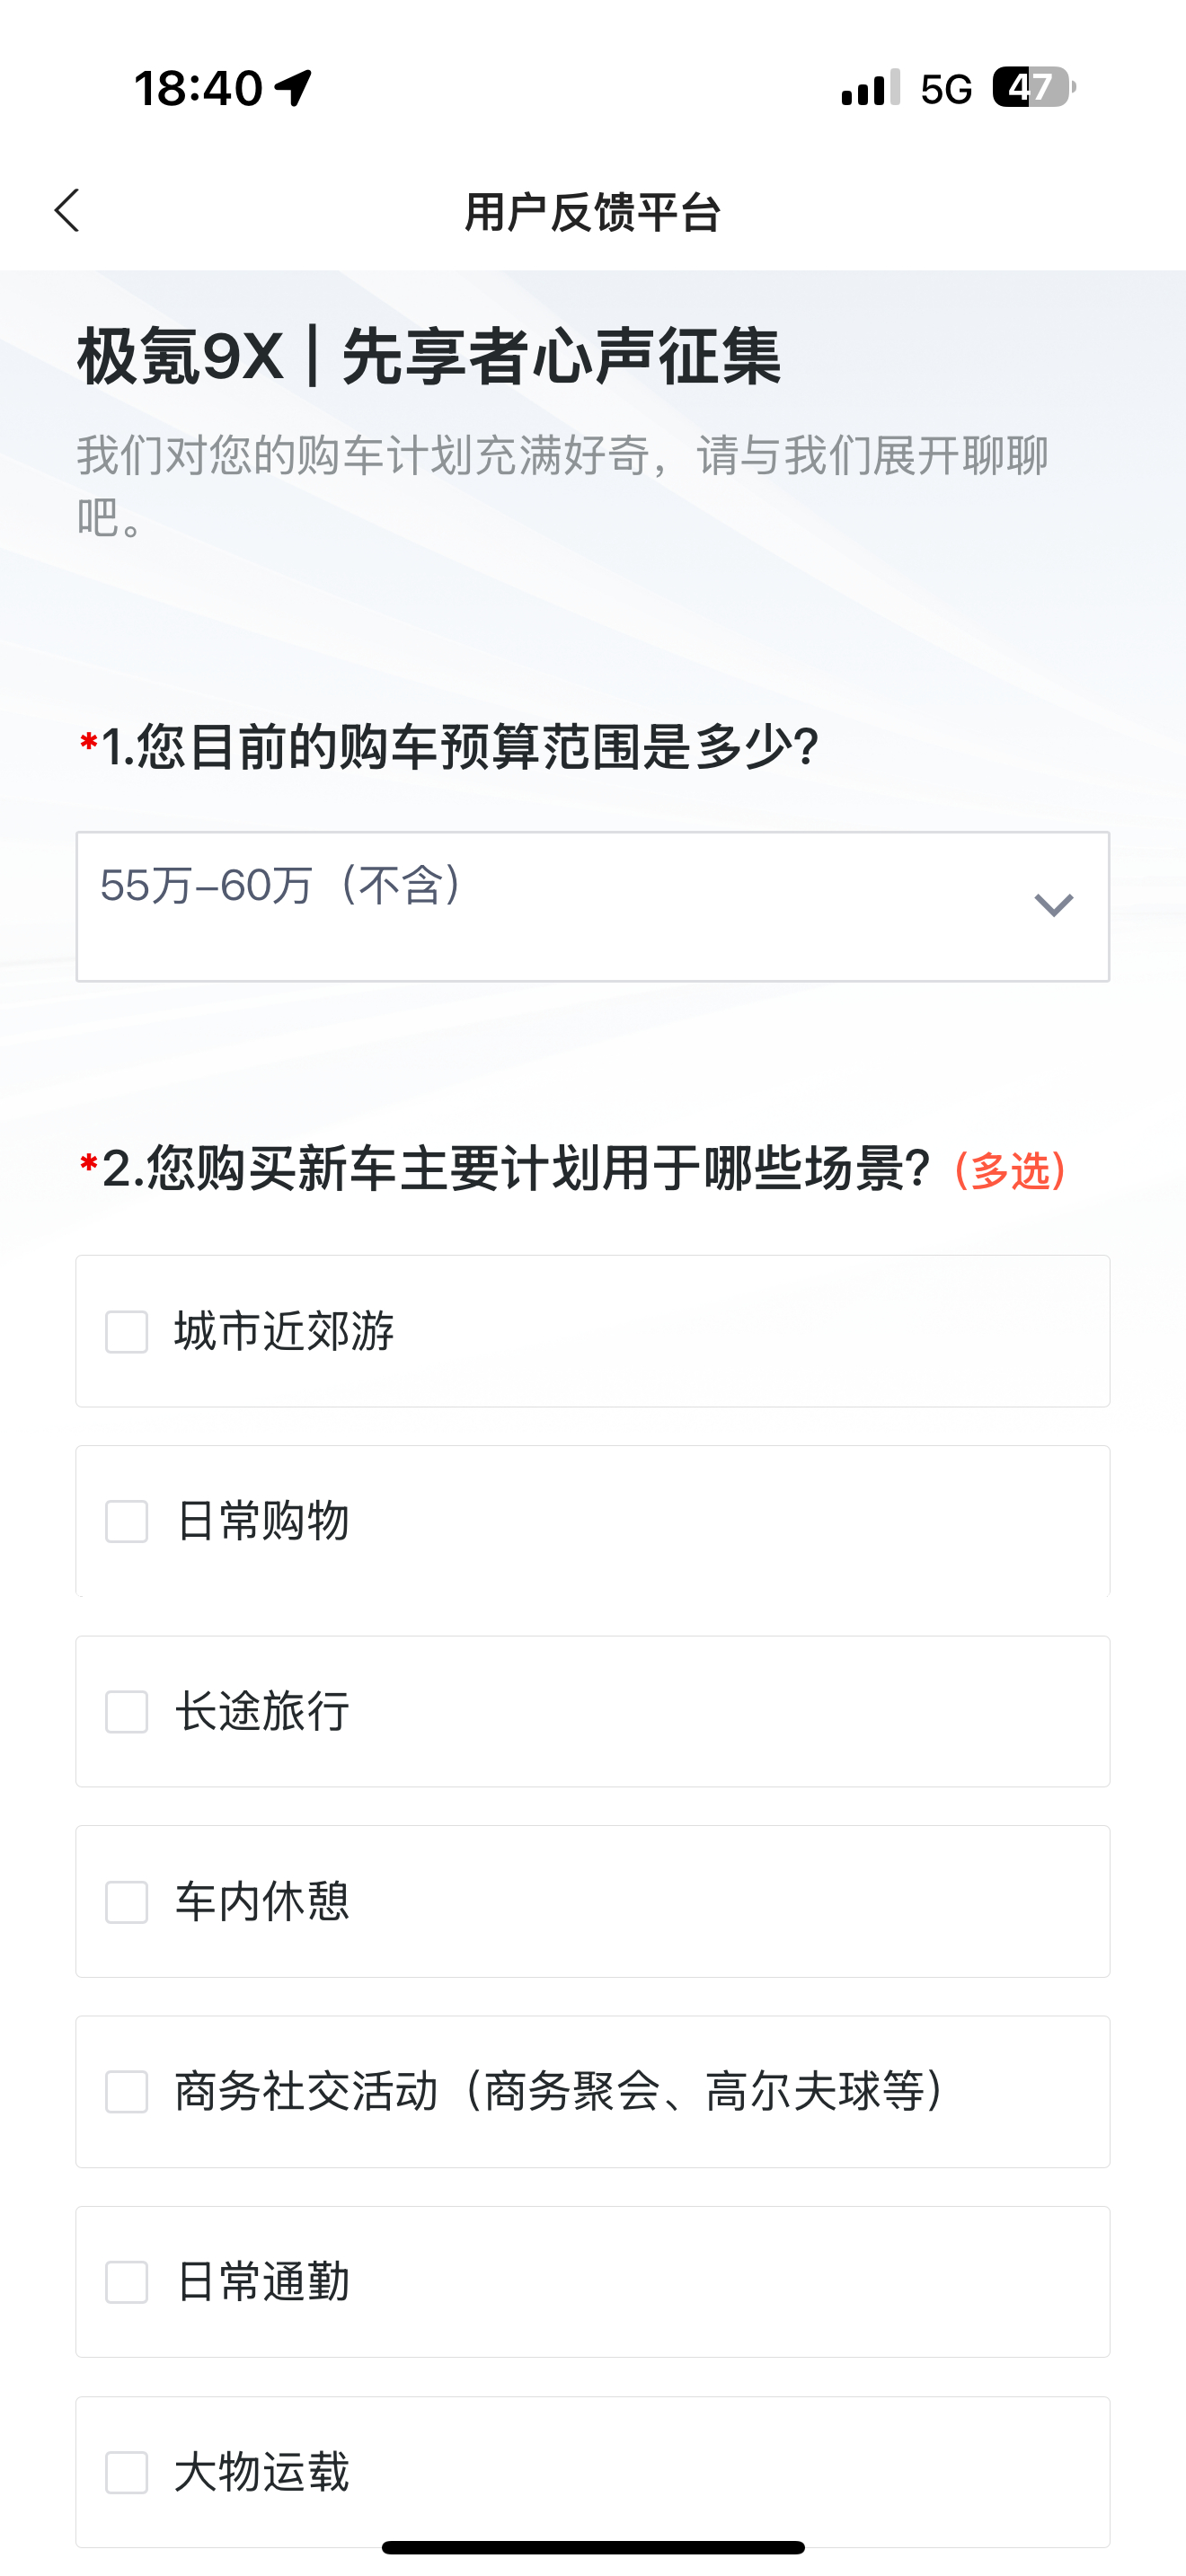The height and width of the screenshot is (2576, 1186).
Task: Tap the back arrow icon
Action: pos(67,211)
